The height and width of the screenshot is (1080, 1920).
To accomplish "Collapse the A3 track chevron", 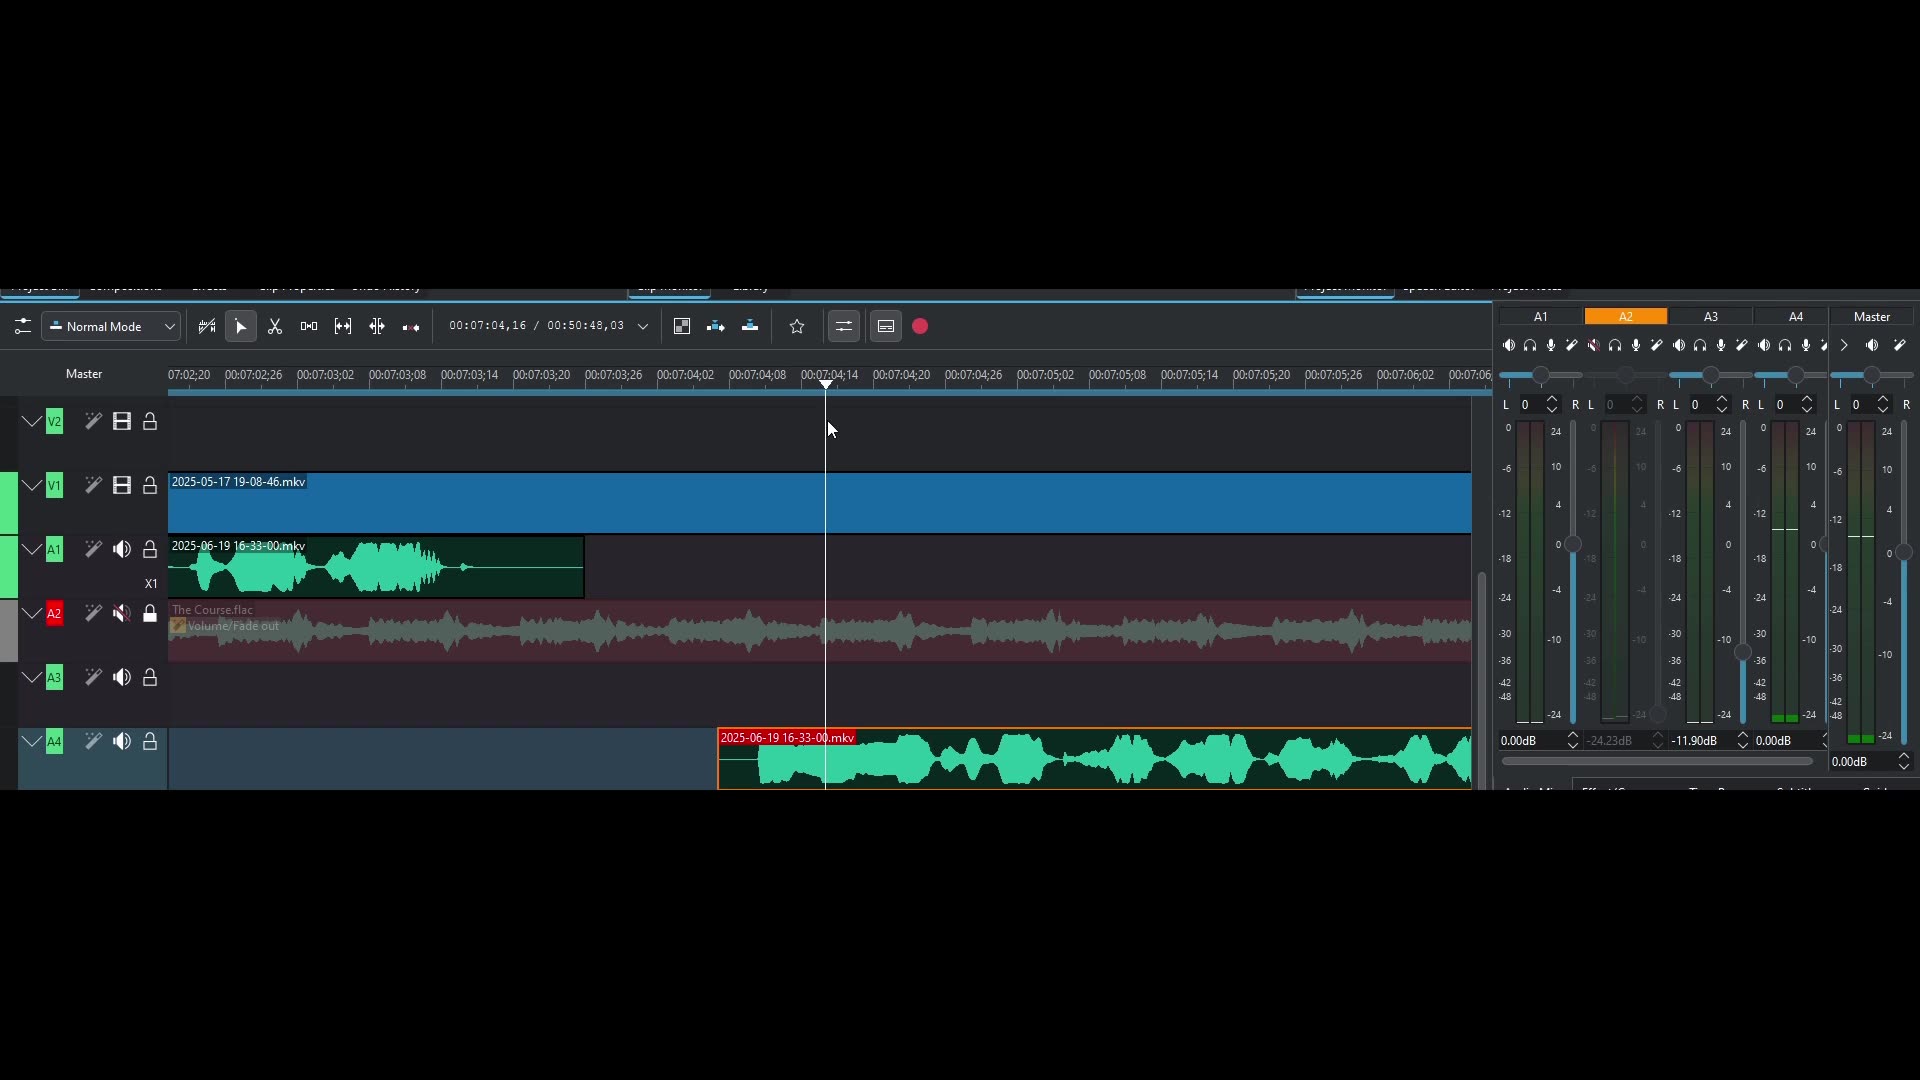I will pos(32,678).
